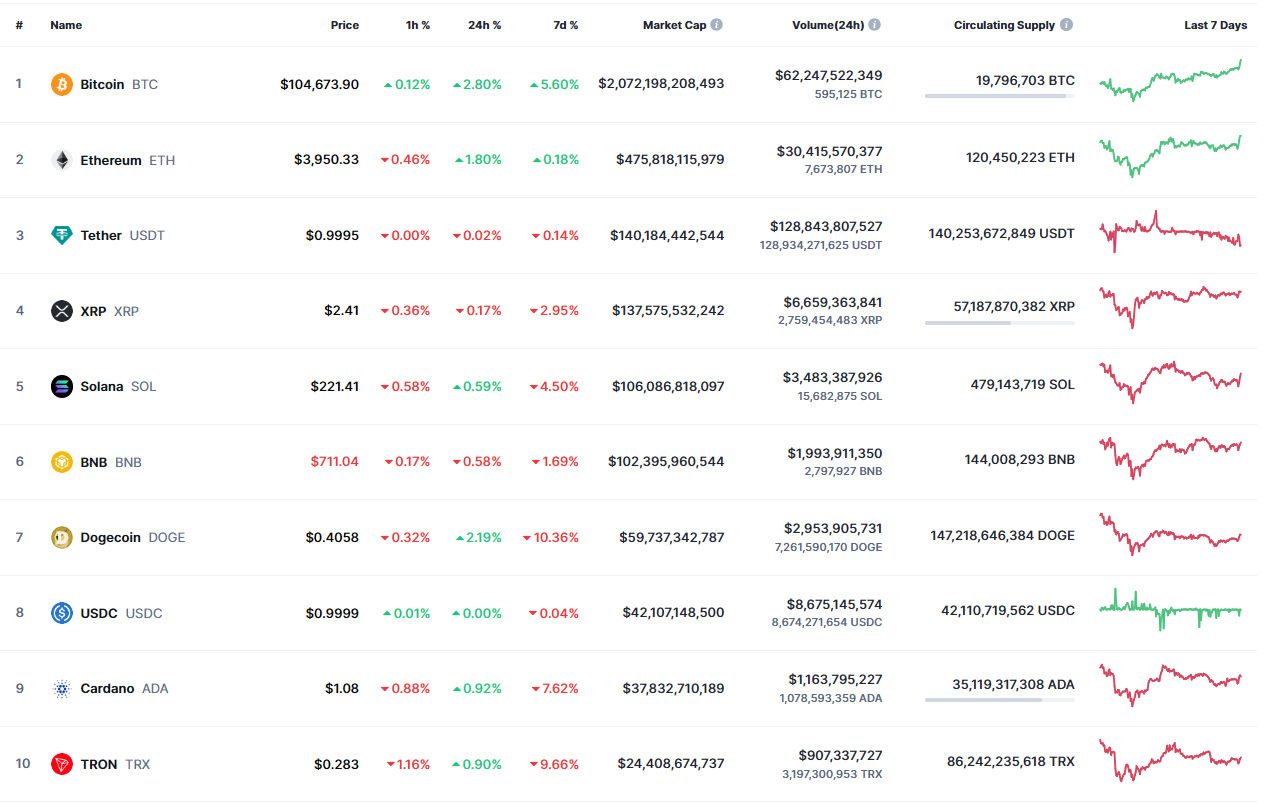Sort by the 24h % column header

[x=485, y=25]
